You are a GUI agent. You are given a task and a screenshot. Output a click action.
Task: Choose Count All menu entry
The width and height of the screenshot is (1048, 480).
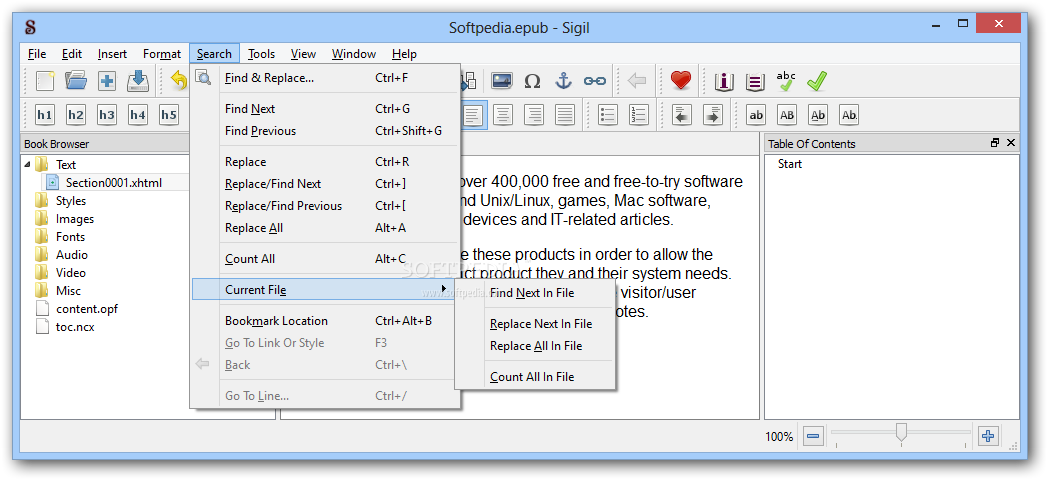click(325, 259)
